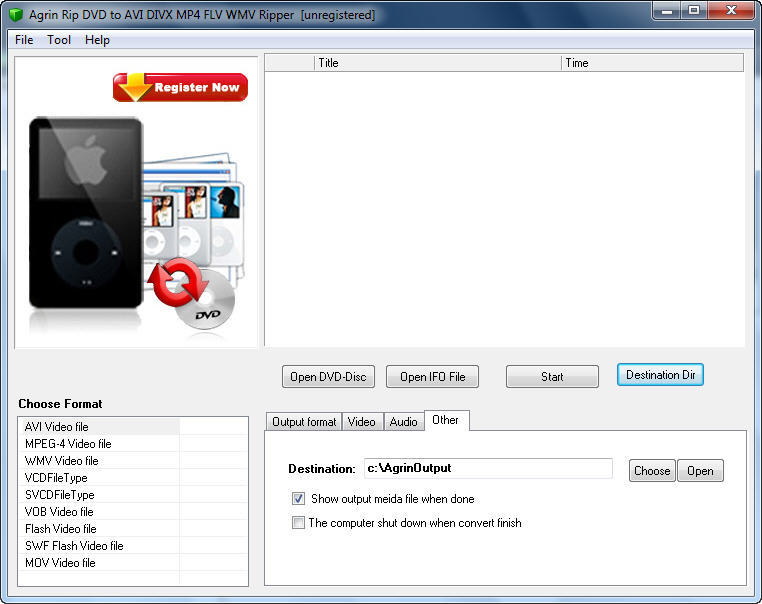The height and width of the screenshot is (604, 762).
Task: Click the Register Now banner button
Action: tap(181, 87)
